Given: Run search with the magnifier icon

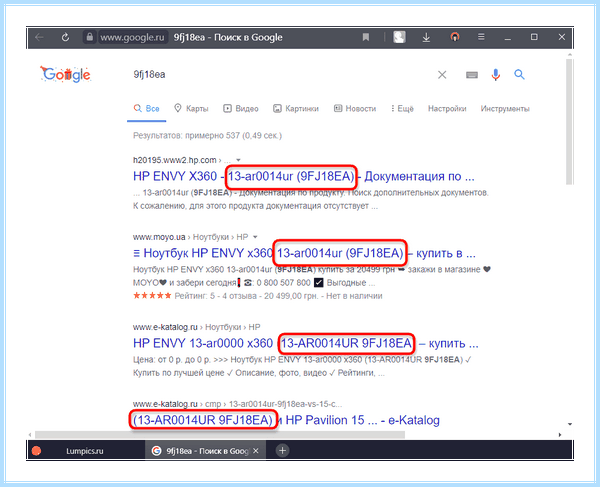Looking at the screenshot, I should pos(519,74).
